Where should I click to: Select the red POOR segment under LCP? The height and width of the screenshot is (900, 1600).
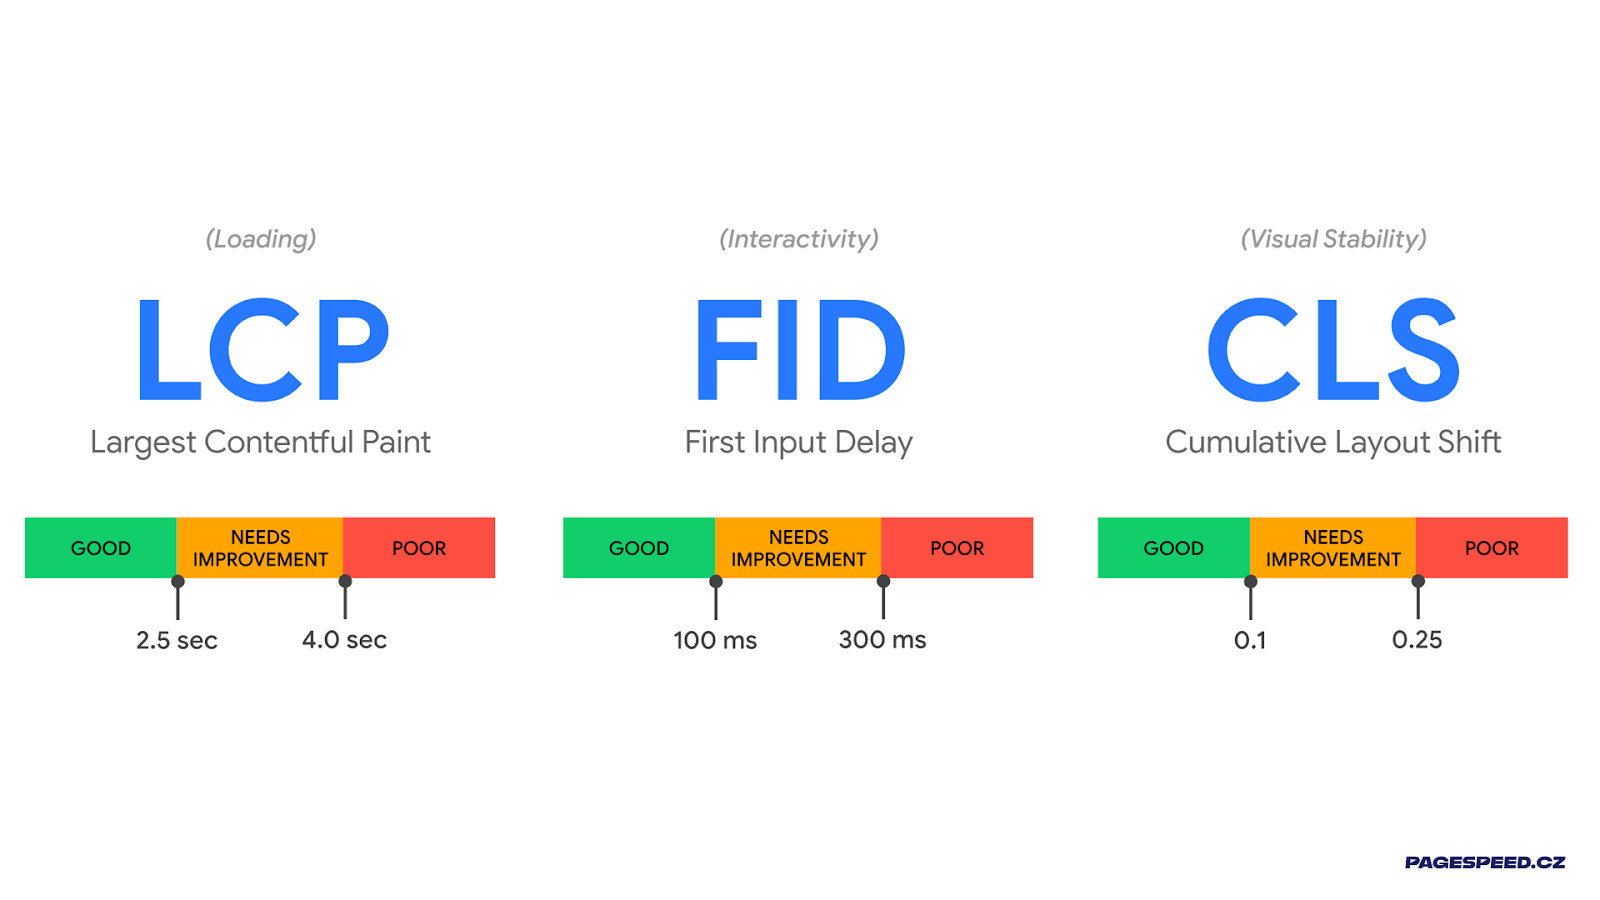(x=419, y=548)
